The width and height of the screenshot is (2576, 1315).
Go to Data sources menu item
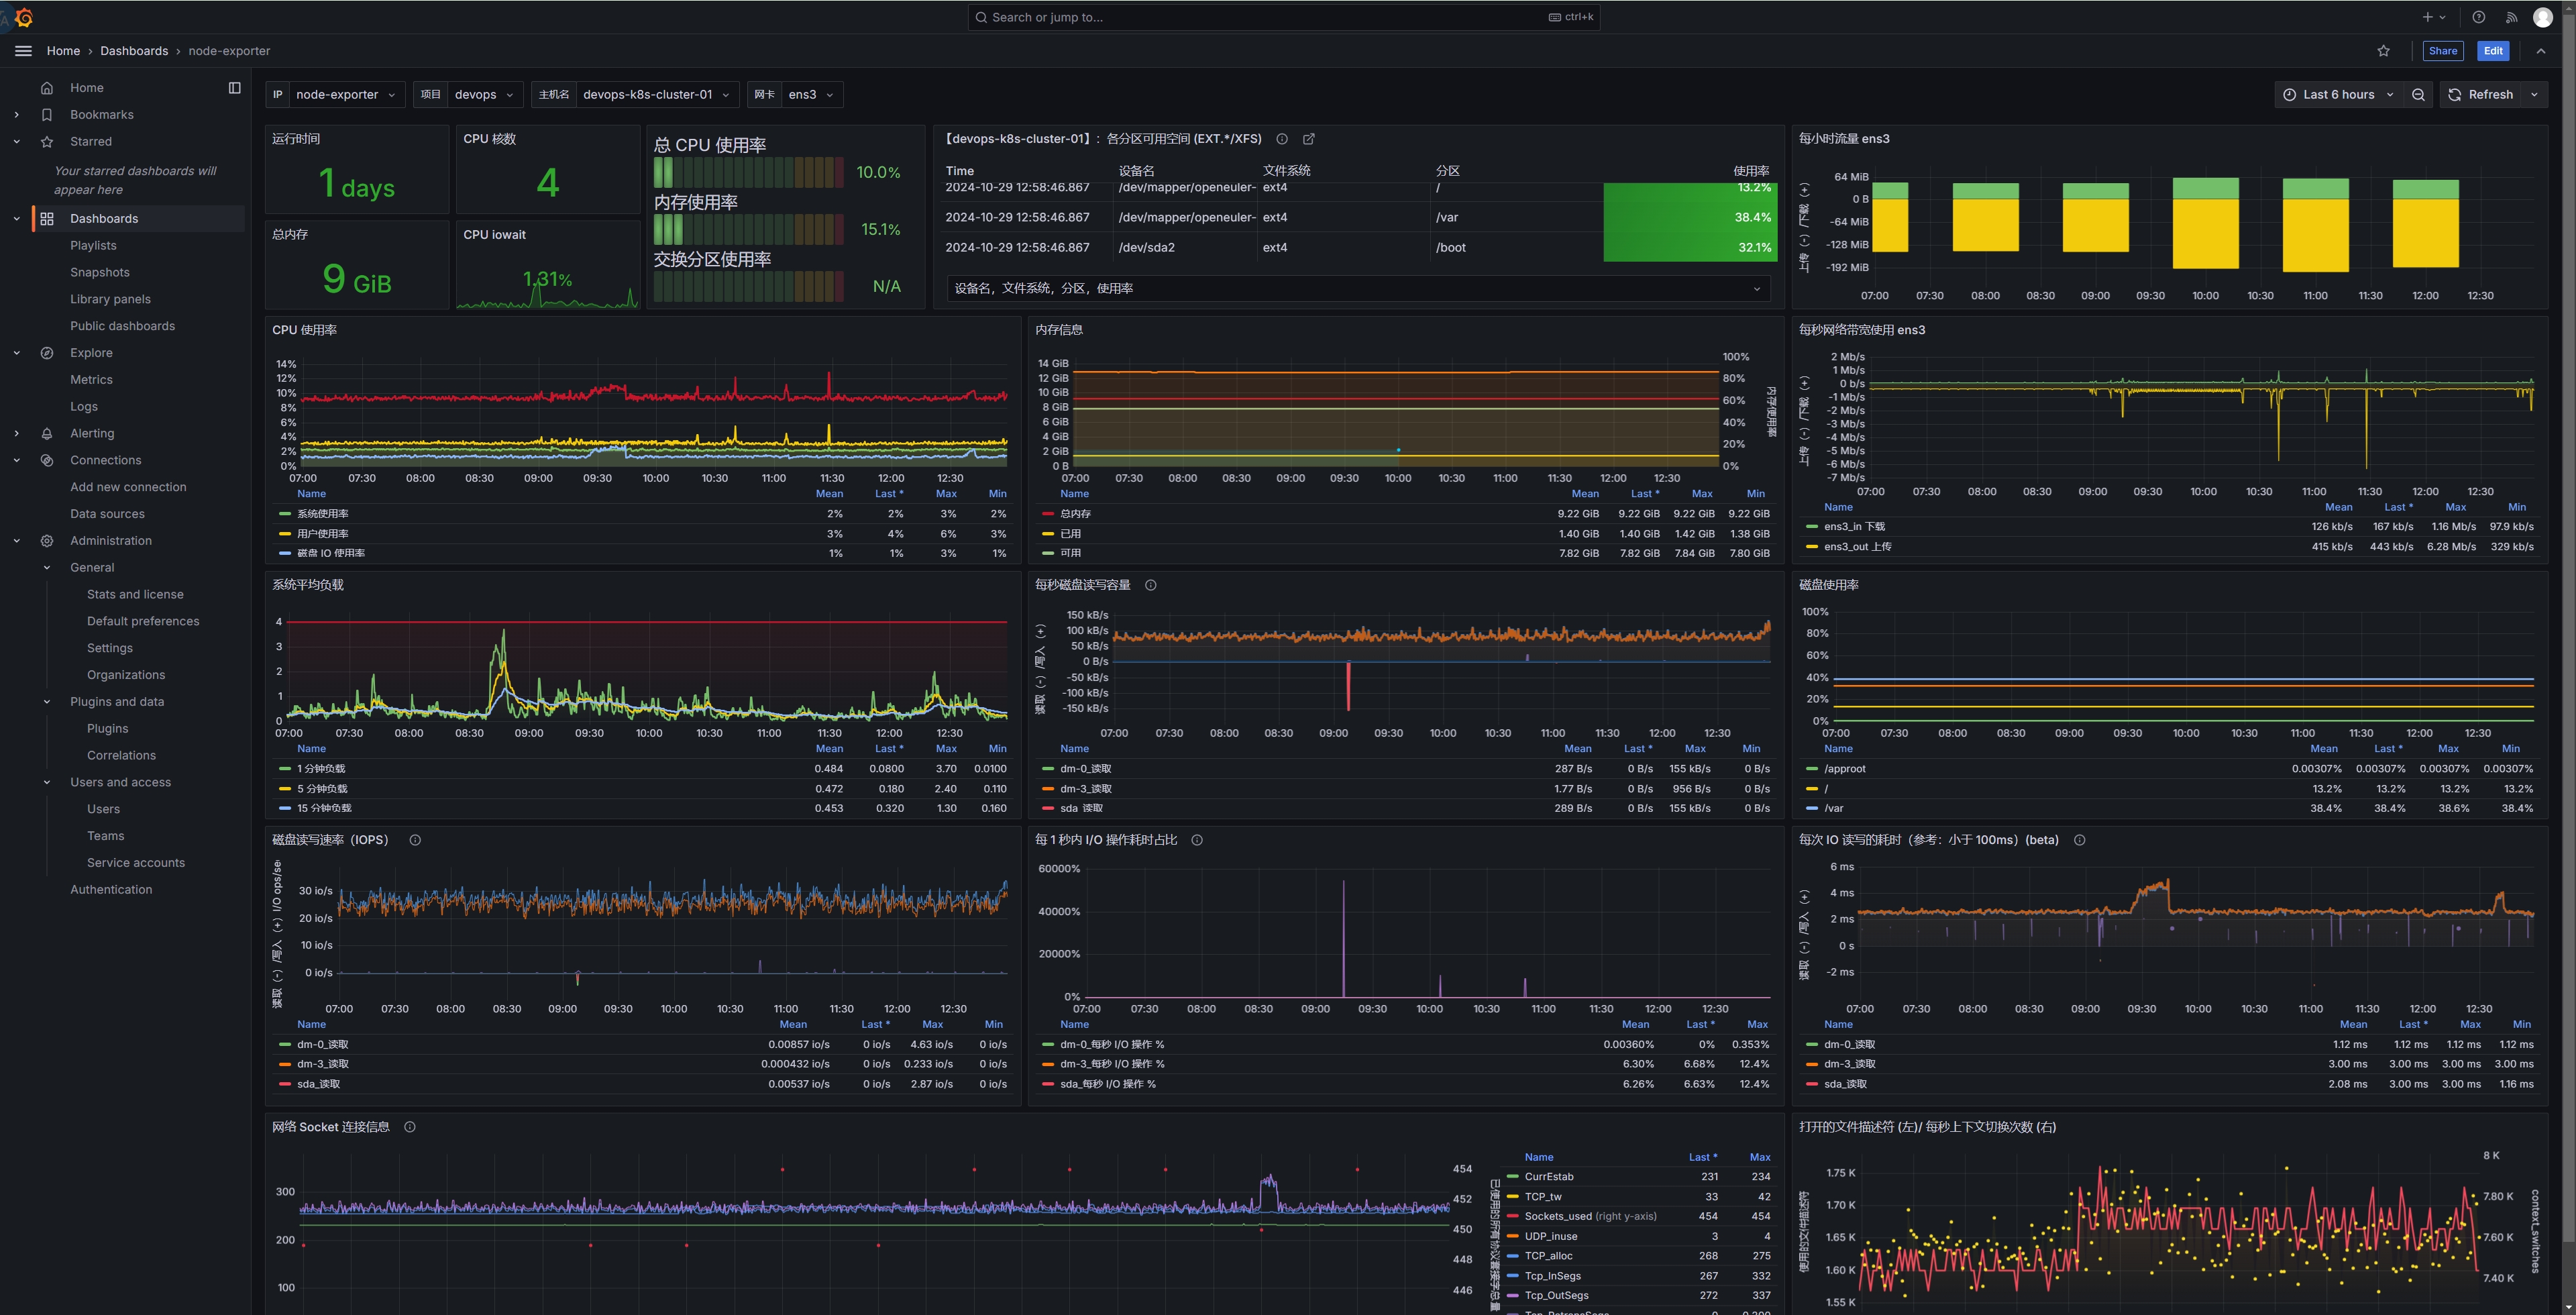[107, 514]
